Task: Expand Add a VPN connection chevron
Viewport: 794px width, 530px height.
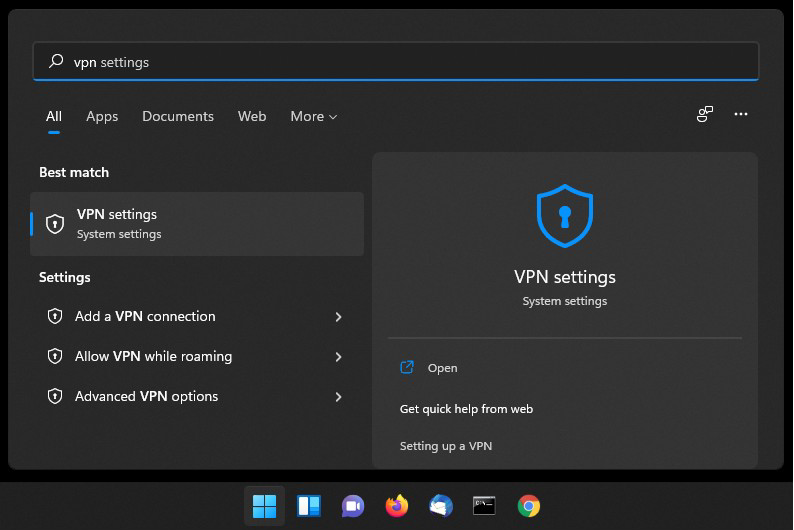Action: (338, 317)
